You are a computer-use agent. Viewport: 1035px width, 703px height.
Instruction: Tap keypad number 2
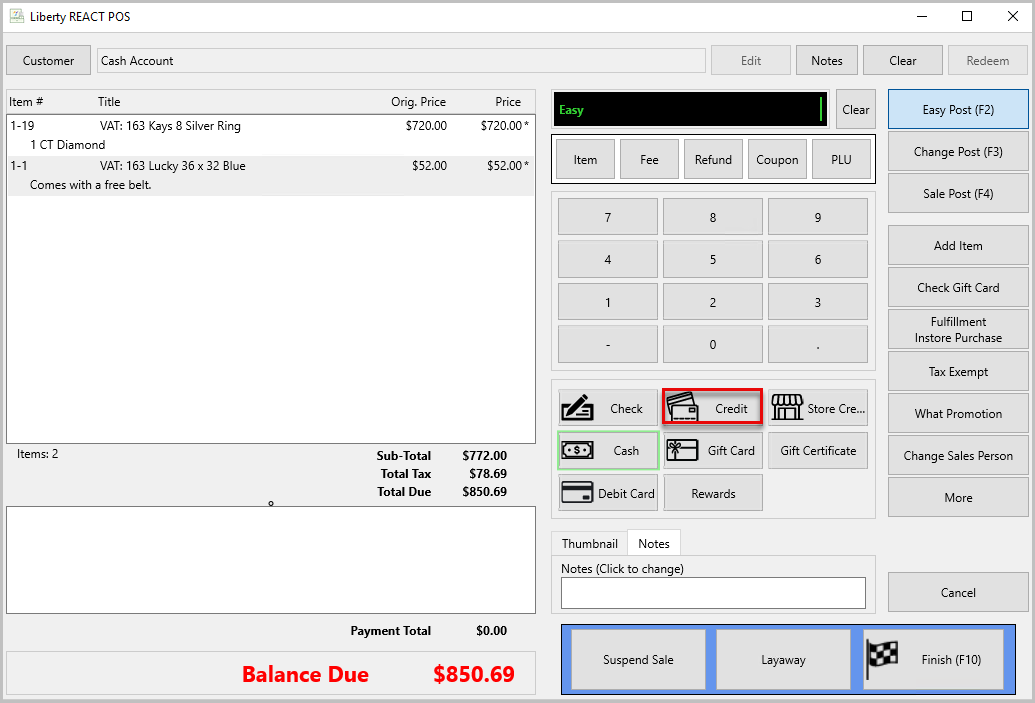pos(713,302)
